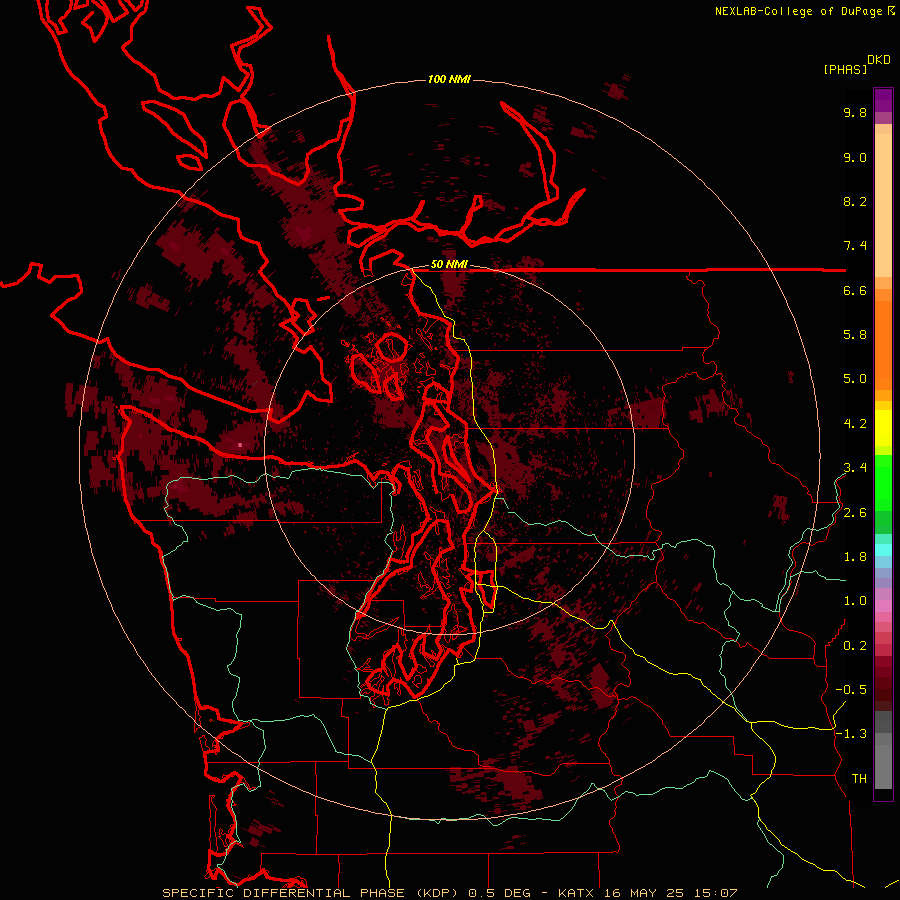This screenshot has width=900, height=900.
Task: Click the cyan segment of the colorbar
Action: coord(883,550)
